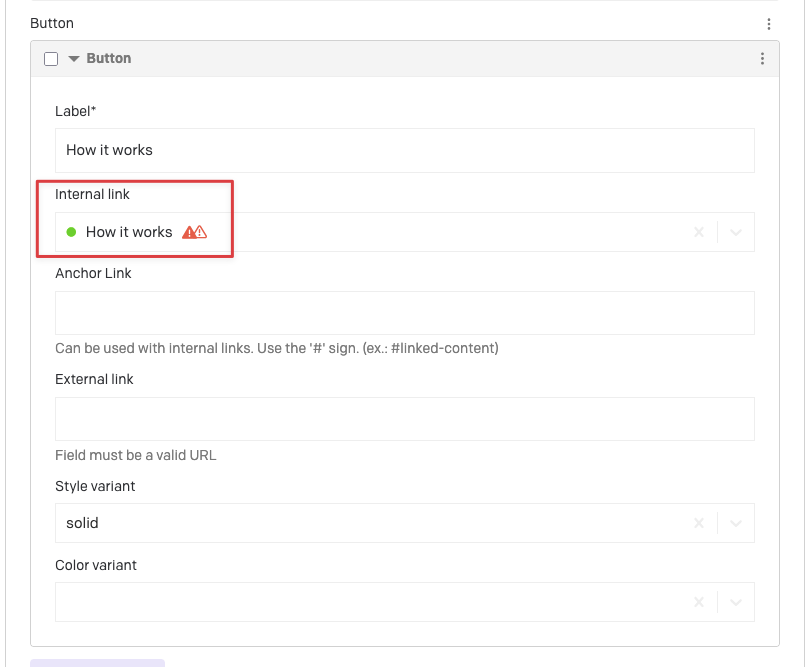Collapse the Button block with the triangle
This screenshot has height=667, width=805.
74,59
